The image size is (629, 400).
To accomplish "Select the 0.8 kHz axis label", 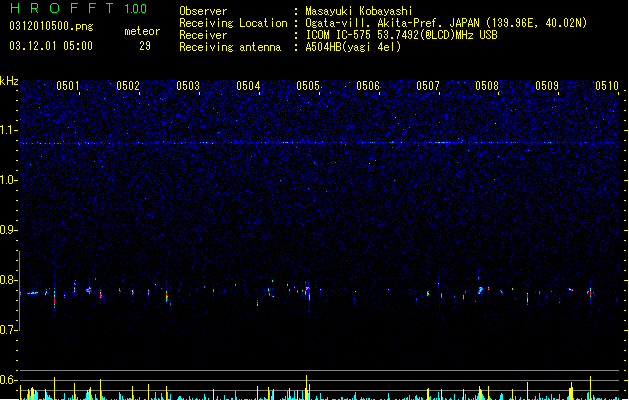I will (9, 280).
